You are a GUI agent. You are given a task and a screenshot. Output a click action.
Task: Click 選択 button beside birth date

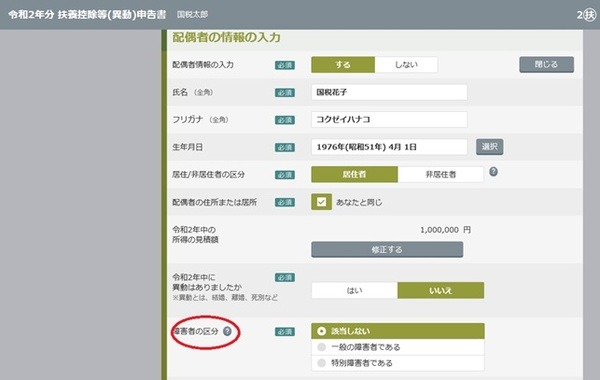pyautogui.click(x=489, y=147)
